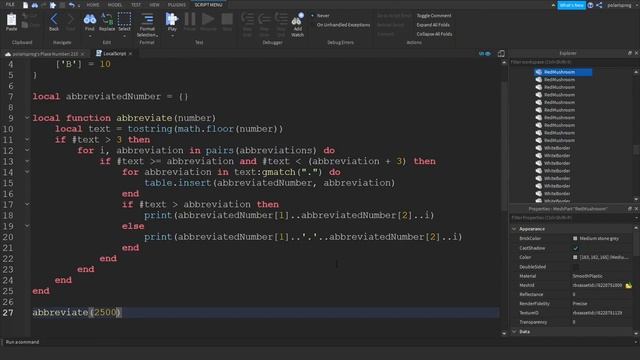Switch to the VIEW ribbon tab
Viewport: 640px width, 360px height.
pyautogui.click(x=154, y=5)
